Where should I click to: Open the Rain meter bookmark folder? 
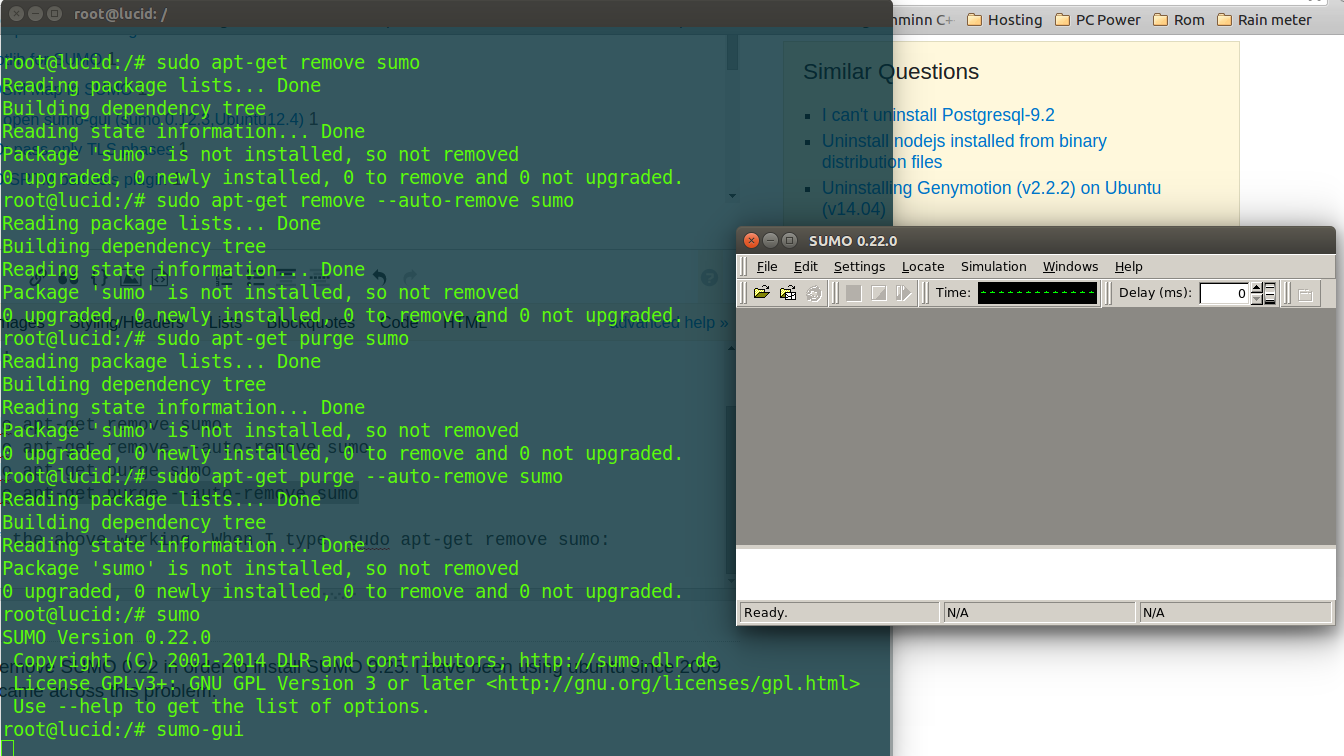click(x=1264, y=20)
